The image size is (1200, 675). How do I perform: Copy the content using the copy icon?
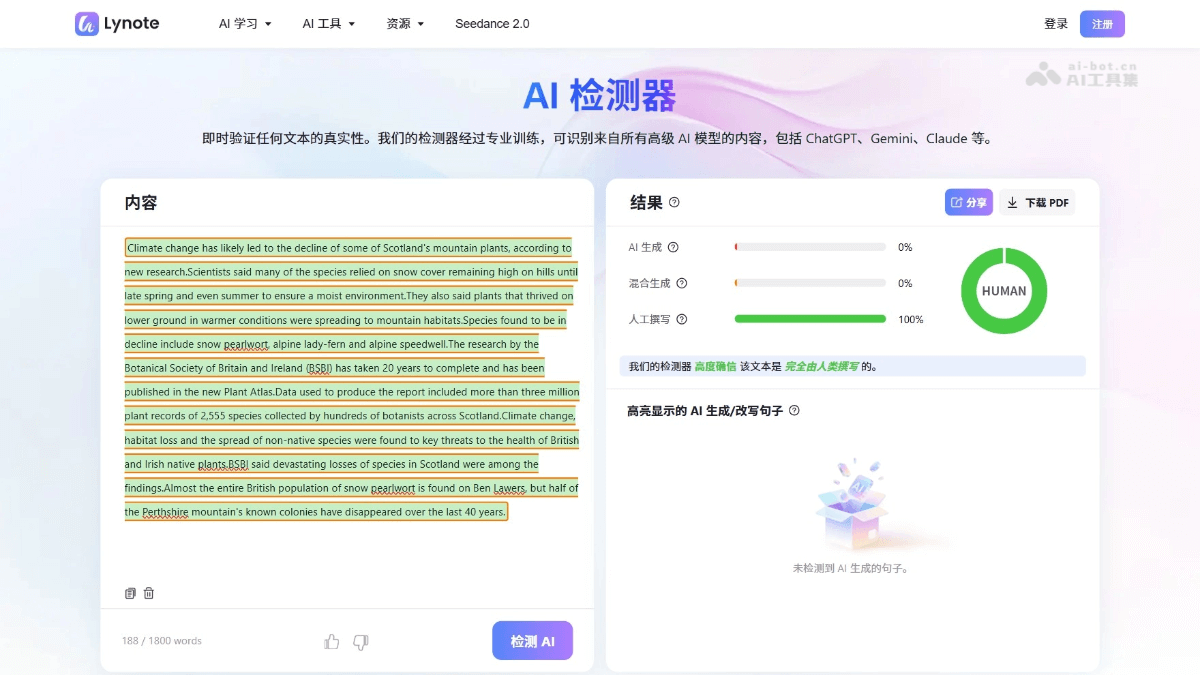[130, 593]
